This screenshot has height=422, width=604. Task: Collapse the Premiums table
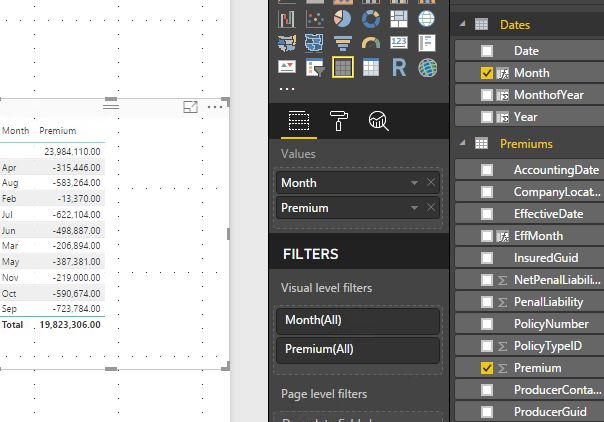tap(462, 143)
